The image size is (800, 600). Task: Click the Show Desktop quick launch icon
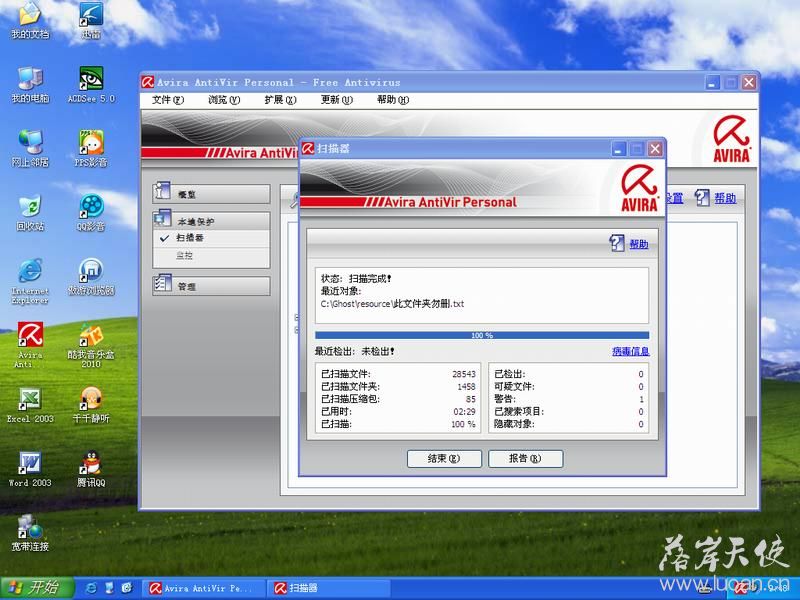click(109, 588)
